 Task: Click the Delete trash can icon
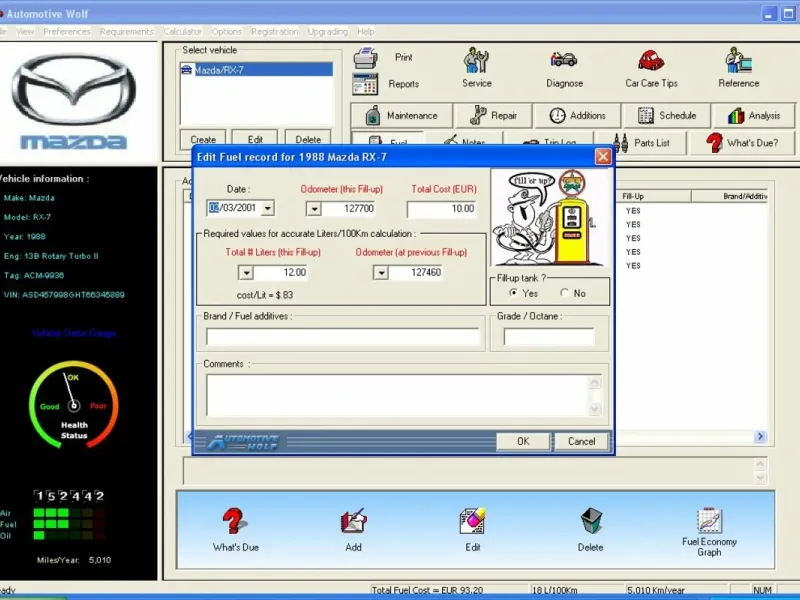(x=591, y=522)
